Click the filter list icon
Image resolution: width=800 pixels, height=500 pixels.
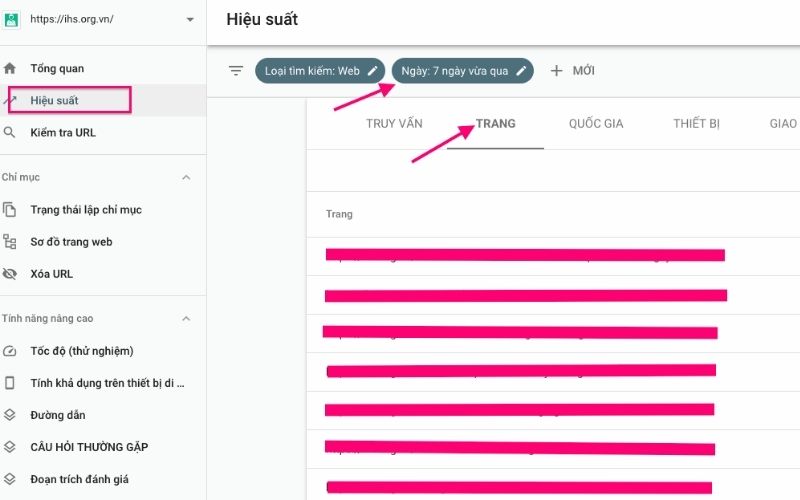[236, 71]
